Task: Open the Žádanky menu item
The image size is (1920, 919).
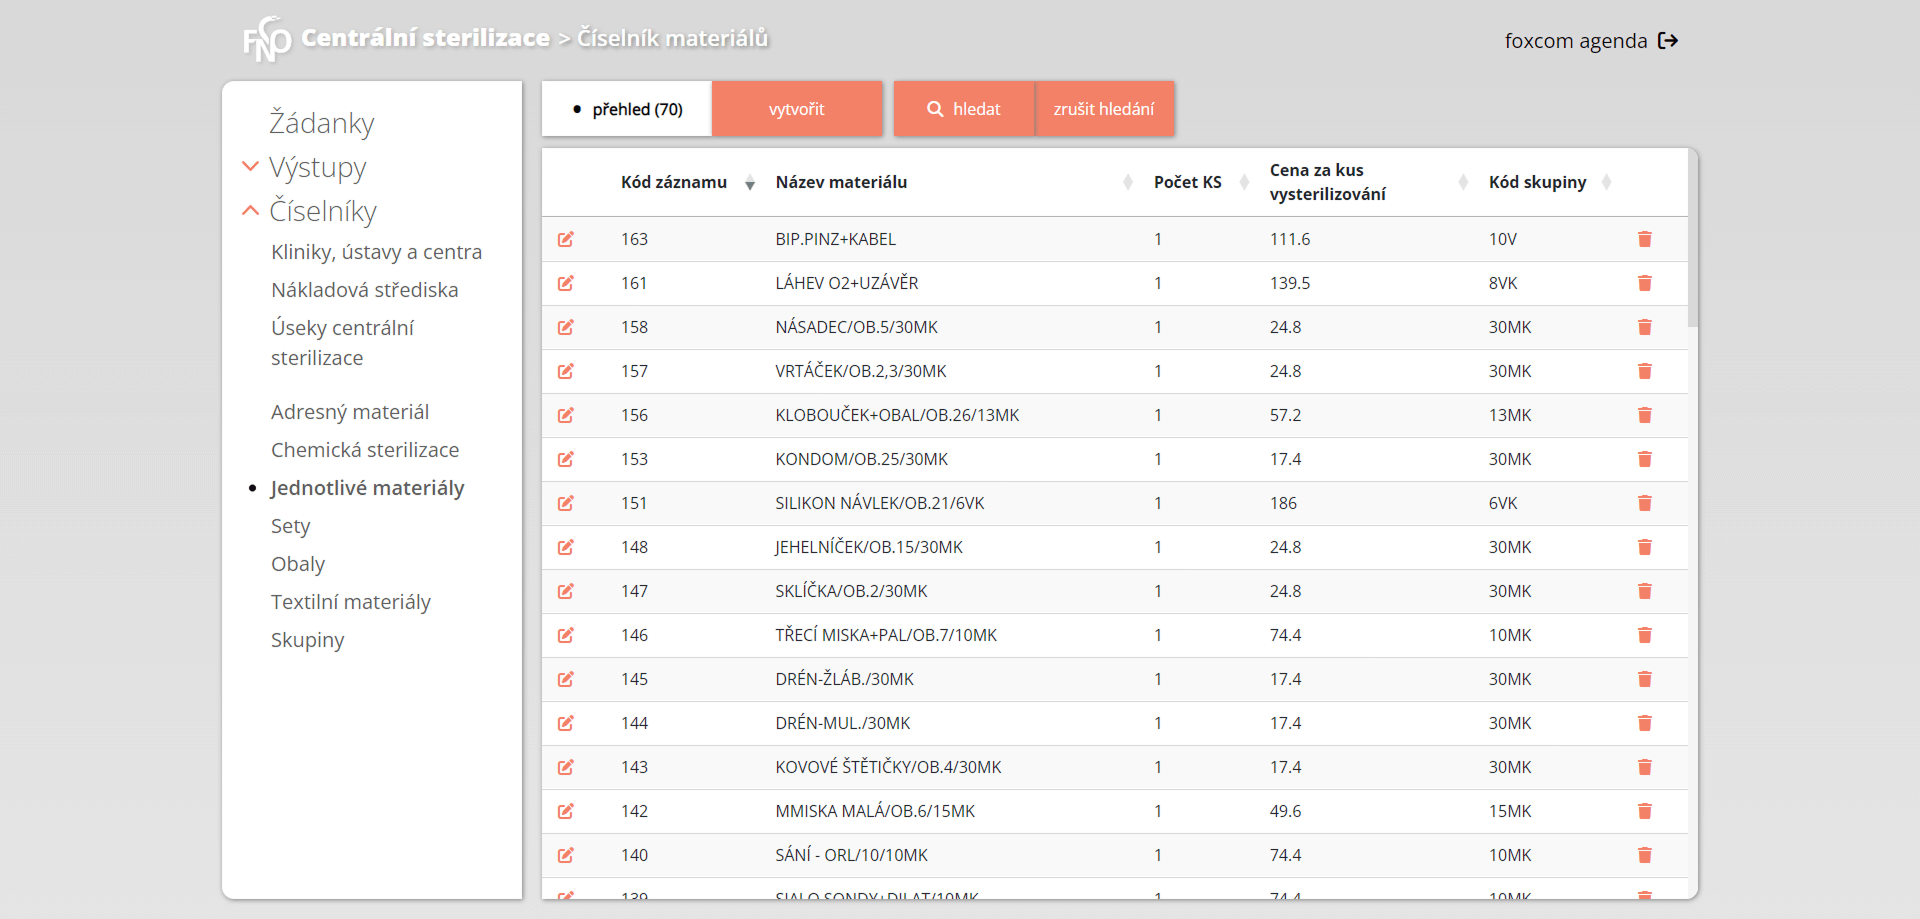Action: [321, 123]
